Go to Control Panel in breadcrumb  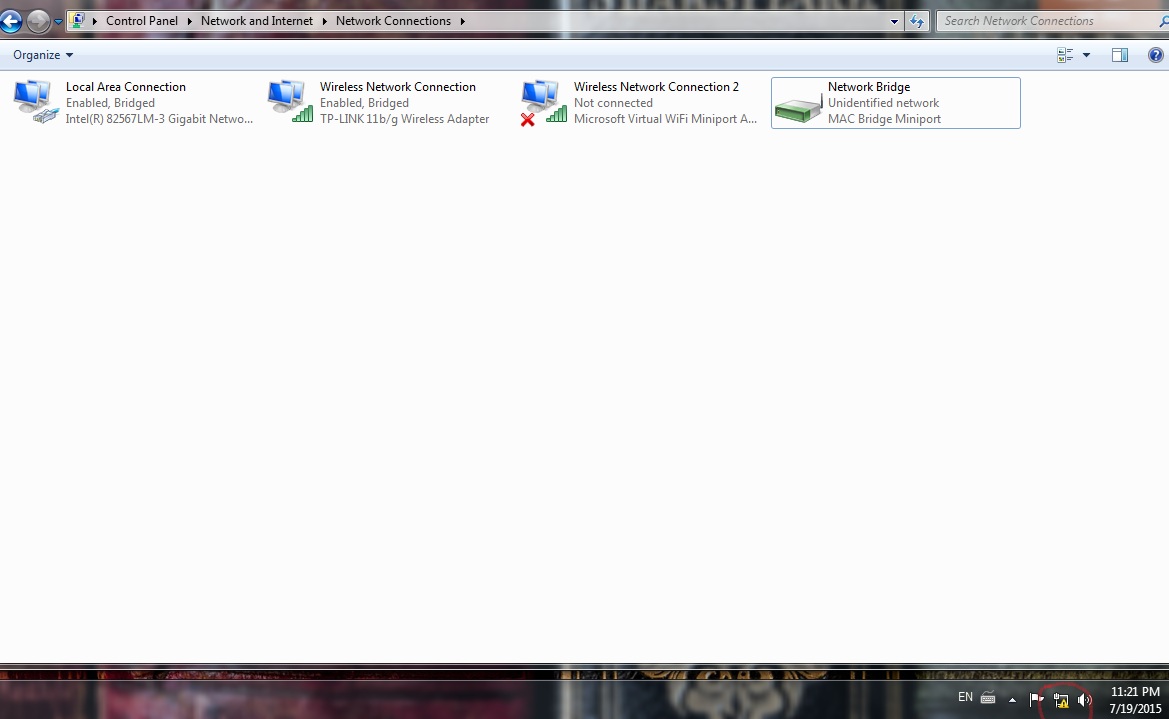[141, 21]
